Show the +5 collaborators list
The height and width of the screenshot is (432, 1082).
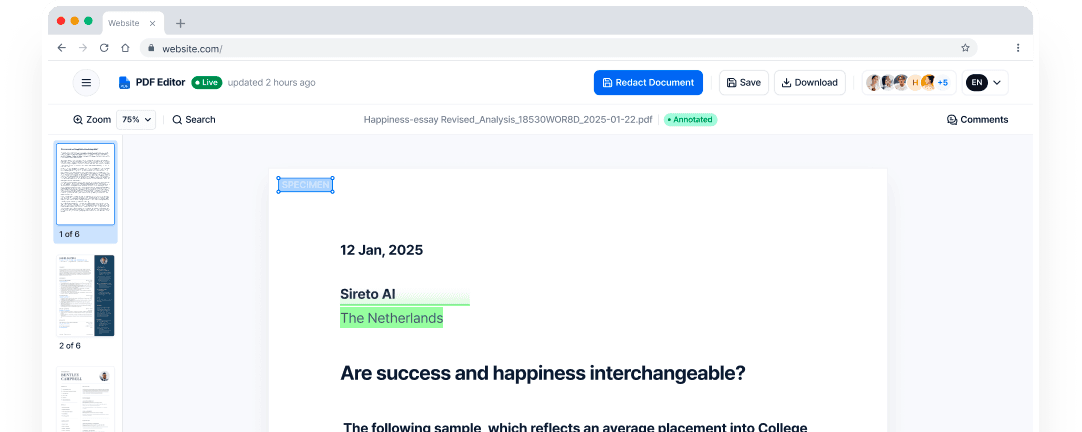pos(942,83)
